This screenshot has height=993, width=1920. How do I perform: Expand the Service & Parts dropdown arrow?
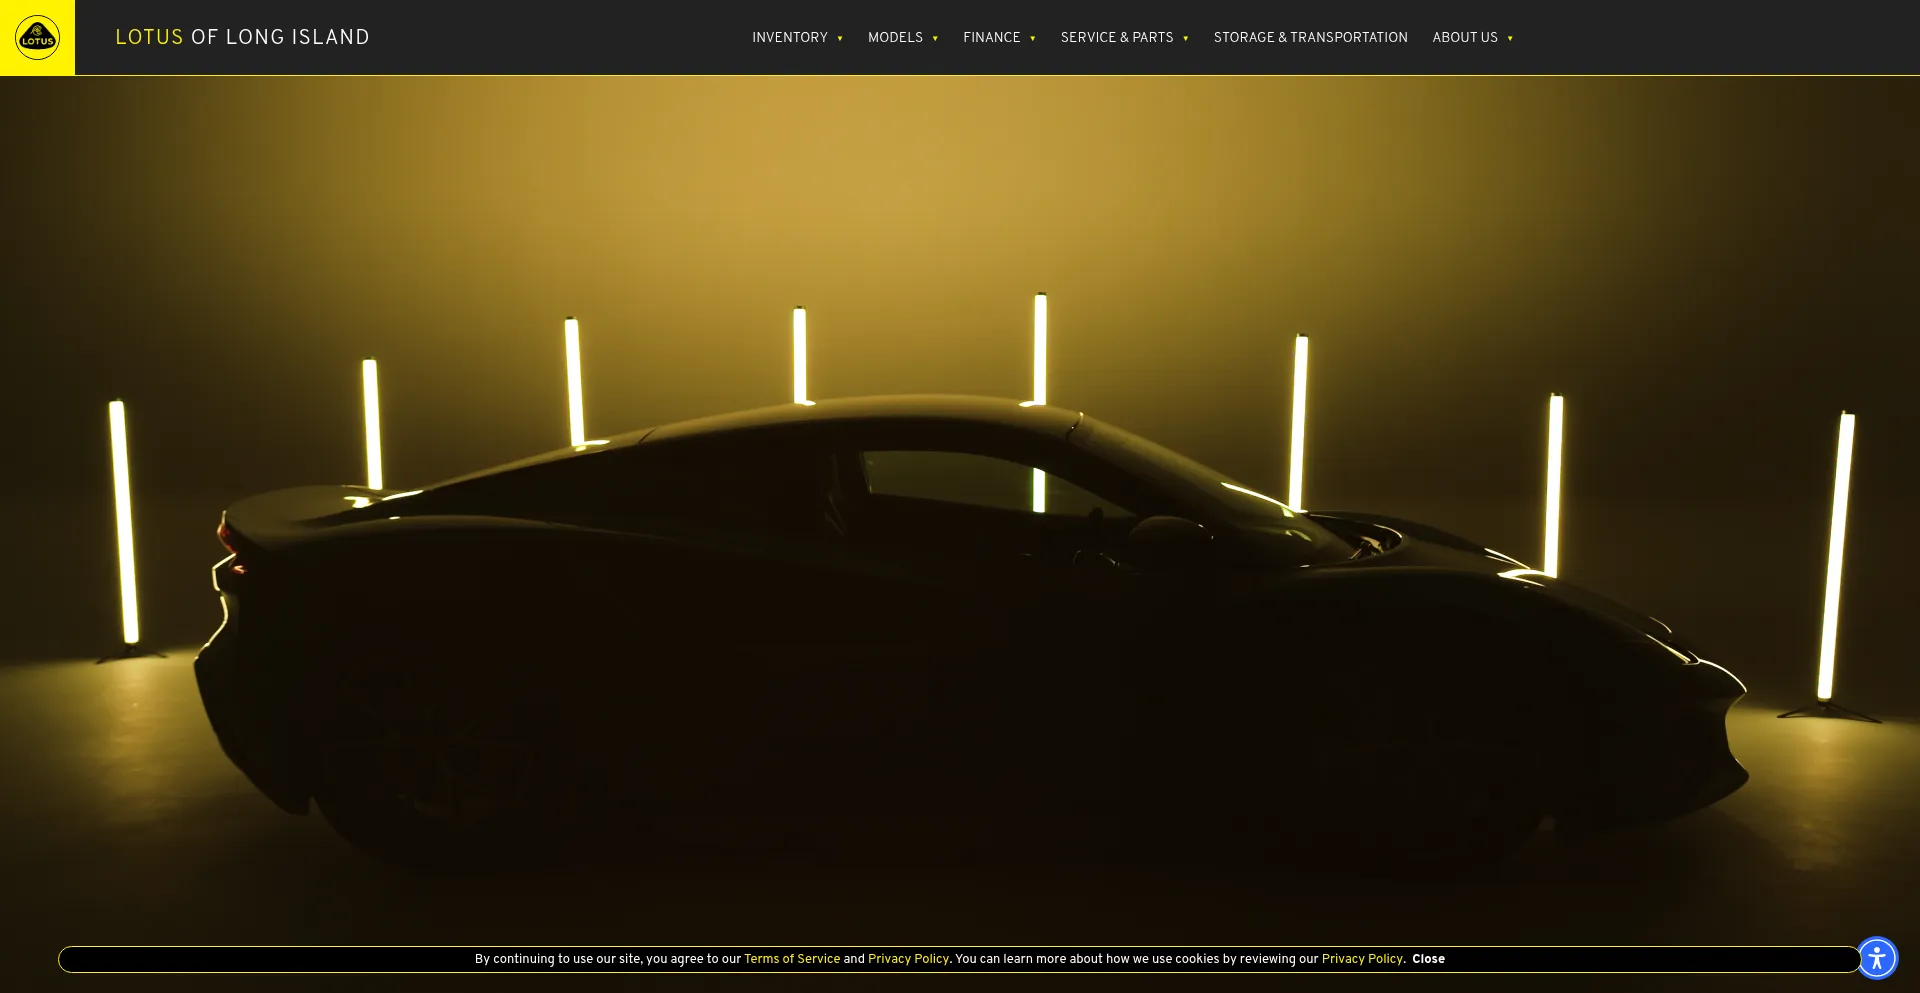(x=1186, y=39)
